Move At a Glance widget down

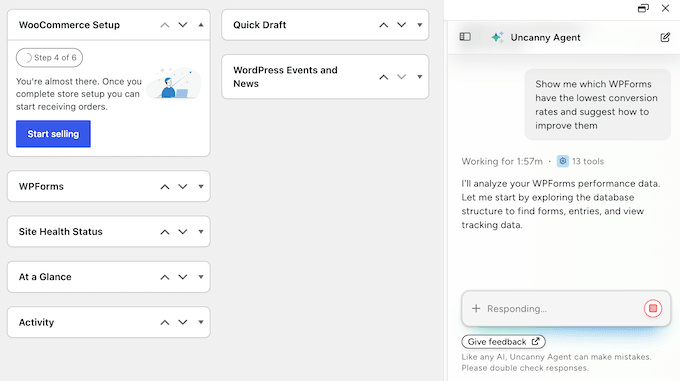point(183,277)
